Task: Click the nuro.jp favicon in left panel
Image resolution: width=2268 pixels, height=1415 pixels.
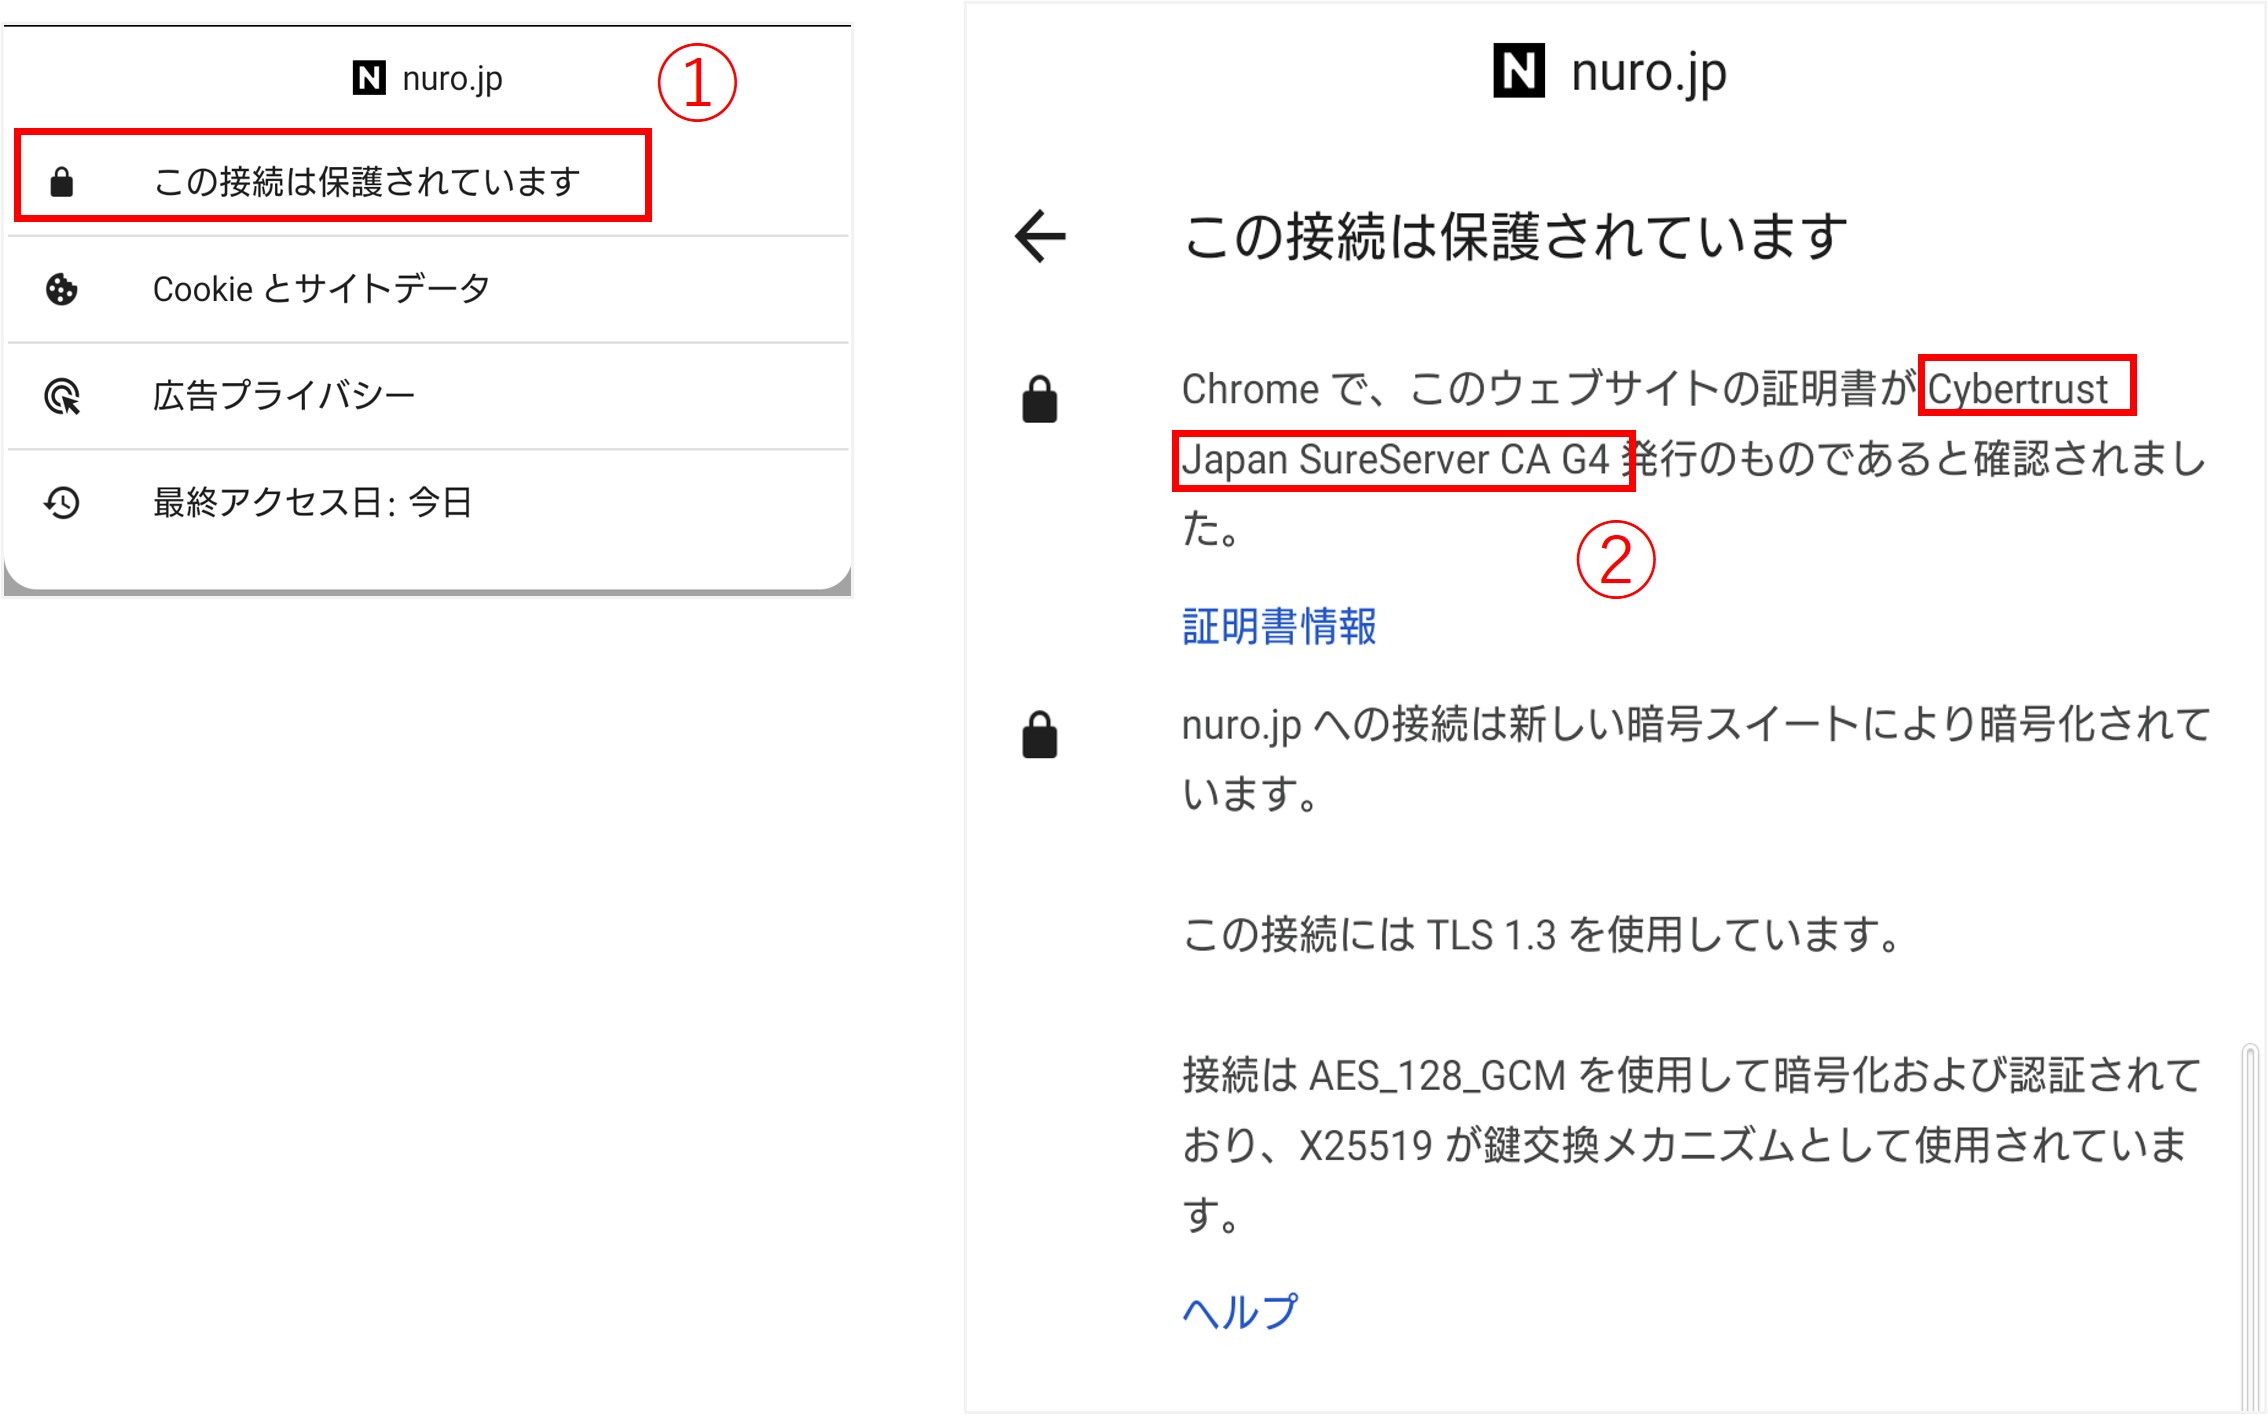Action: (x=369, y=78)
